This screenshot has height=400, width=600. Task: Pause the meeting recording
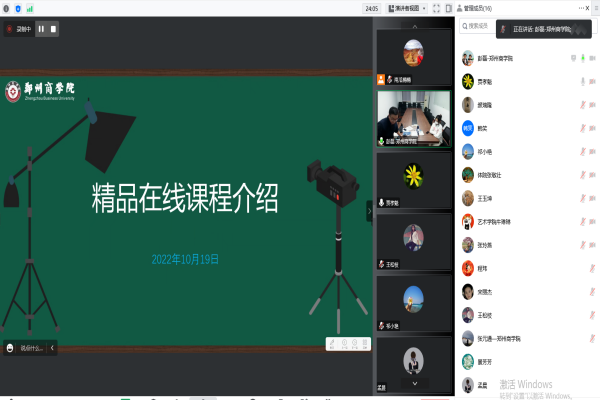pyautogui.click(x=41, y=29)
